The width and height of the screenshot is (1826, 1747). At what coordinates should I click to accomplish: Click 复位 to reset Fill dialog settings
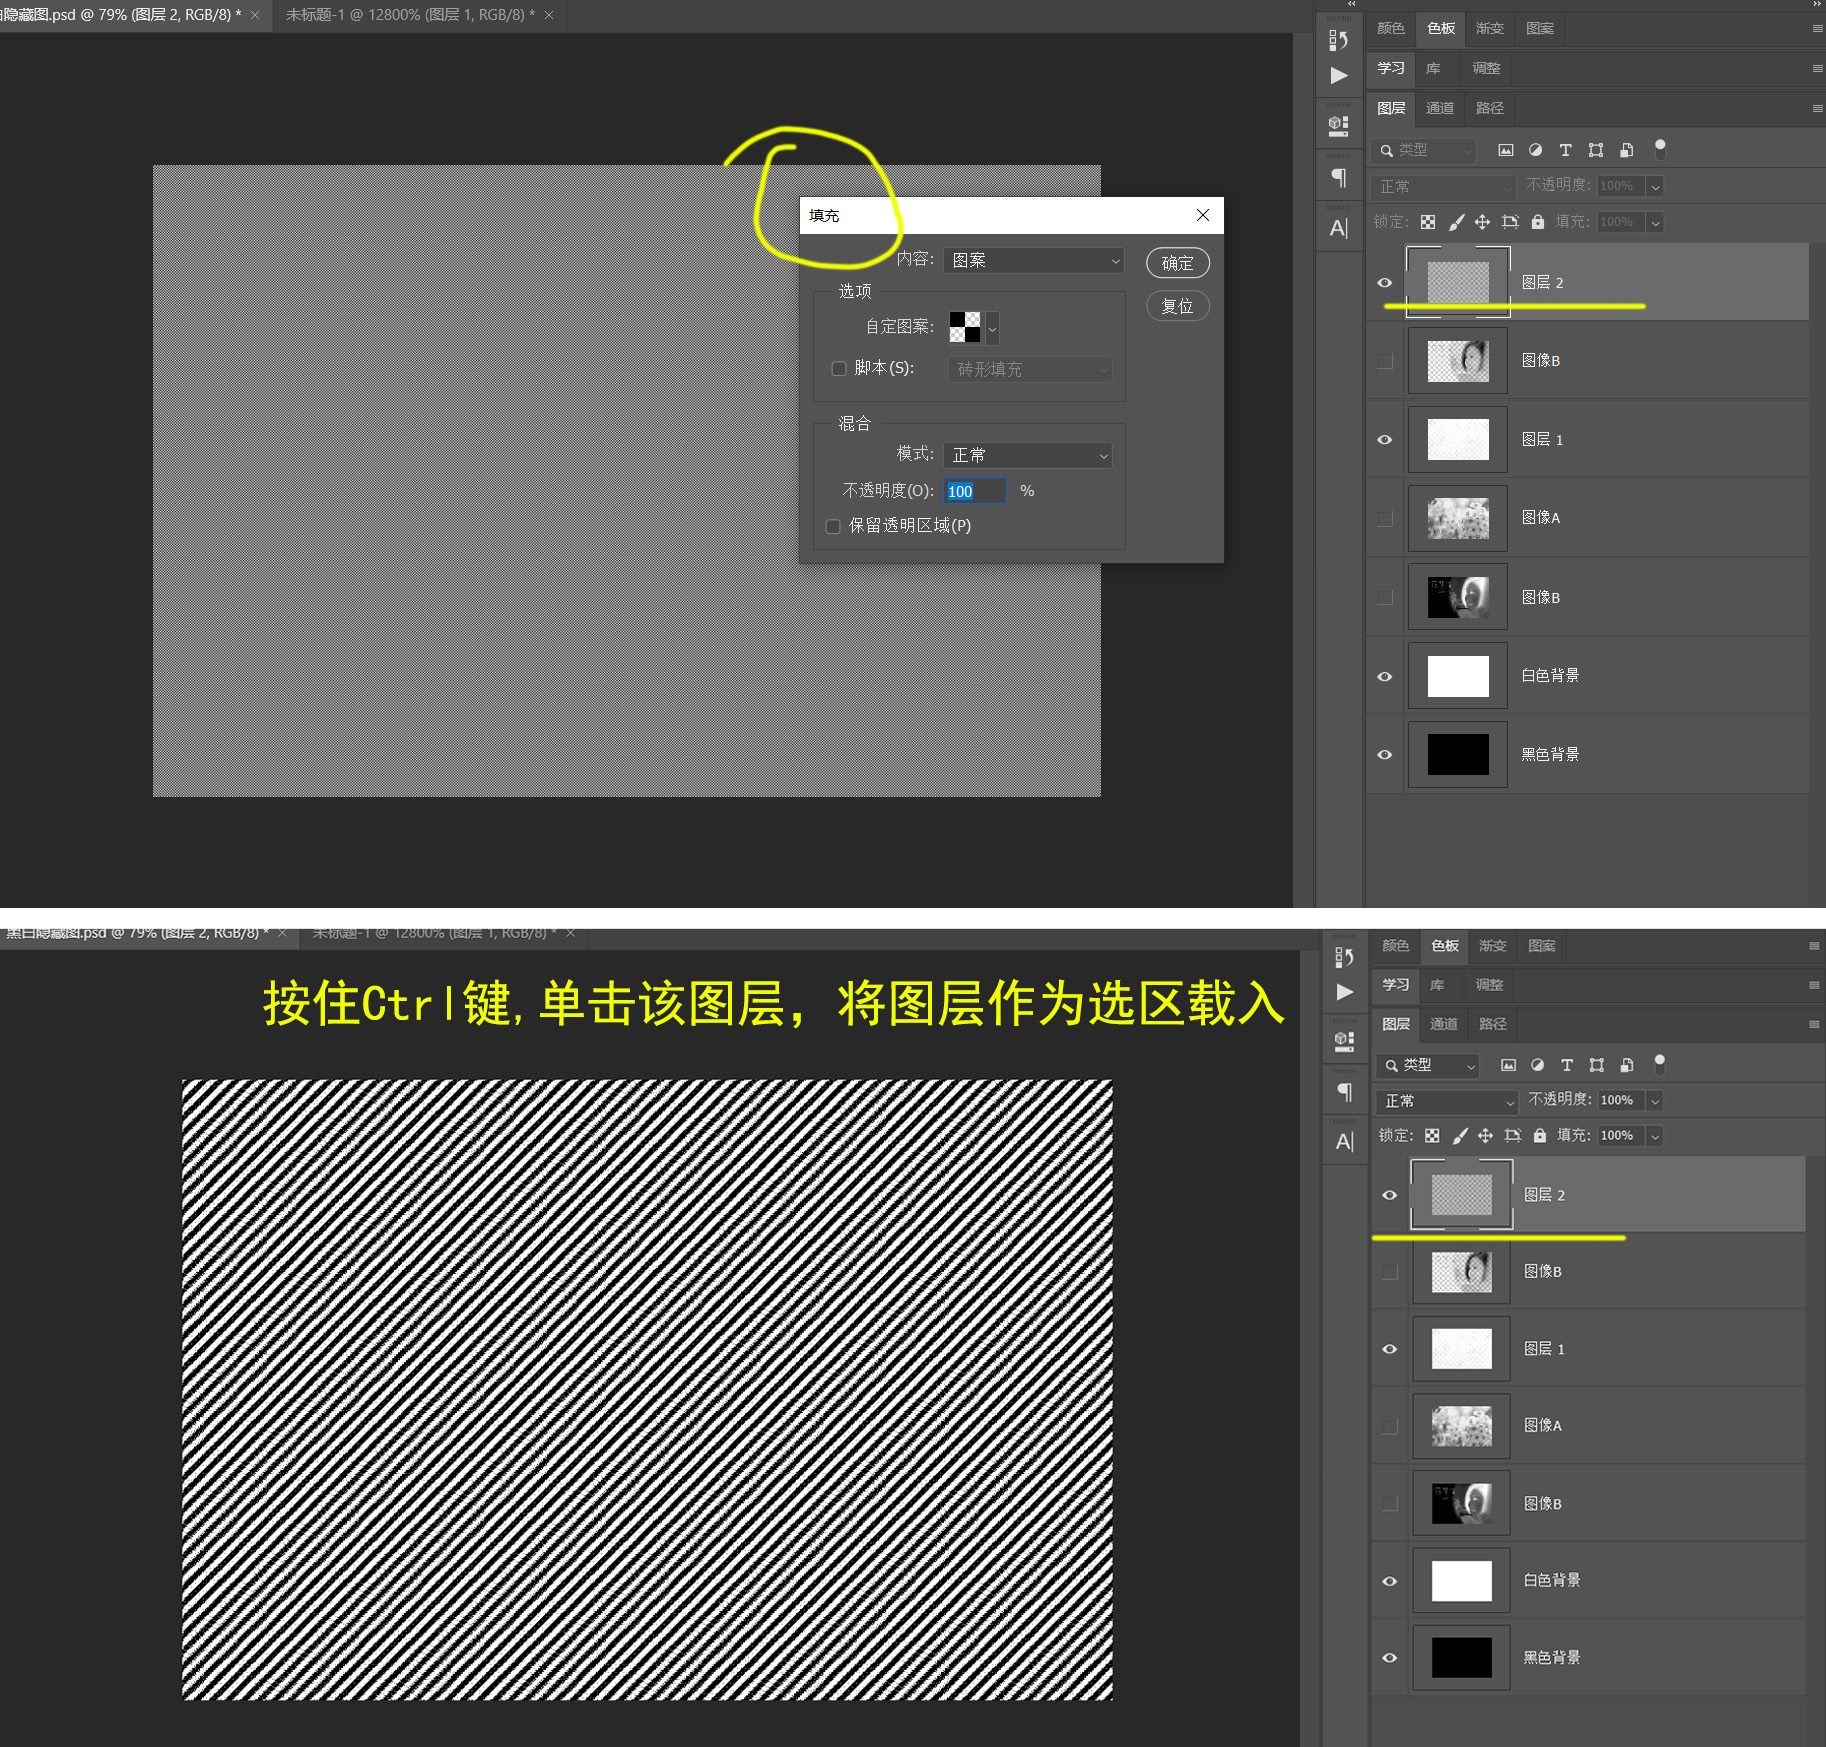[1177, 306]
